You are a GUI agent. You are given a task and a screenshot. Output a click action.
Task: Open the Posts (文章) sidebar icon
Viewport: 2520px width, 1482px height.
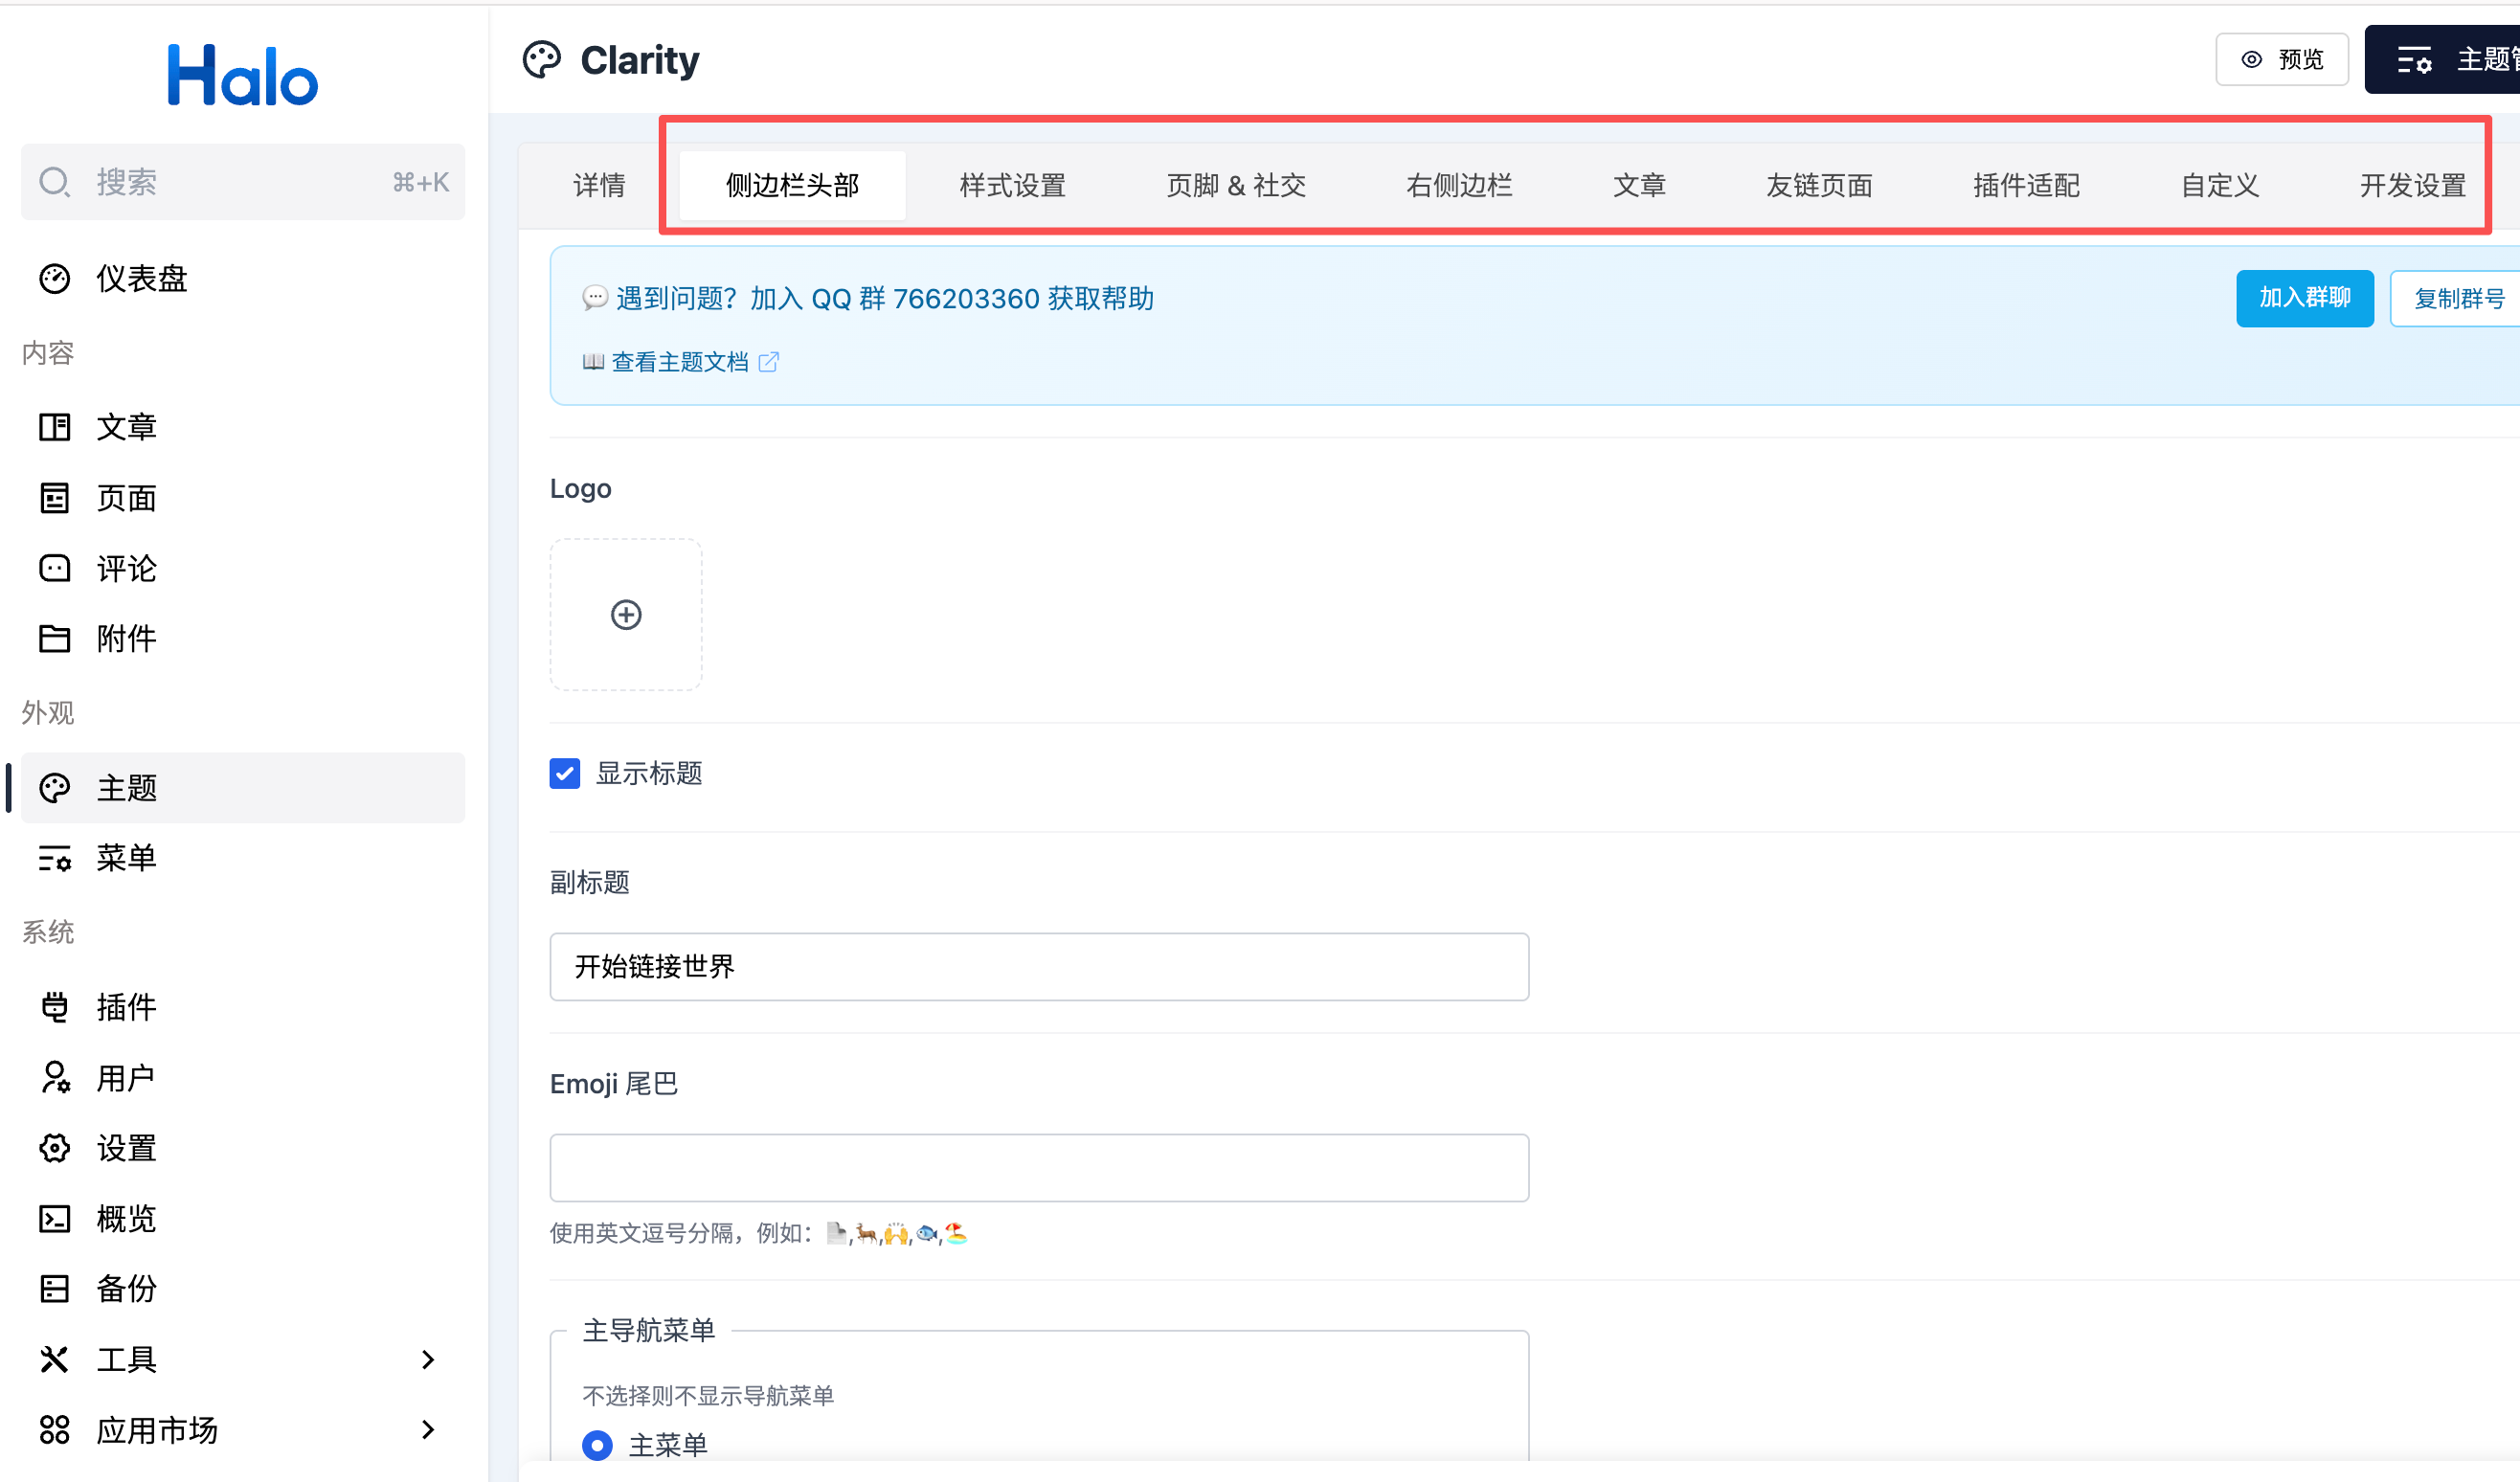(x=54, y=427)
